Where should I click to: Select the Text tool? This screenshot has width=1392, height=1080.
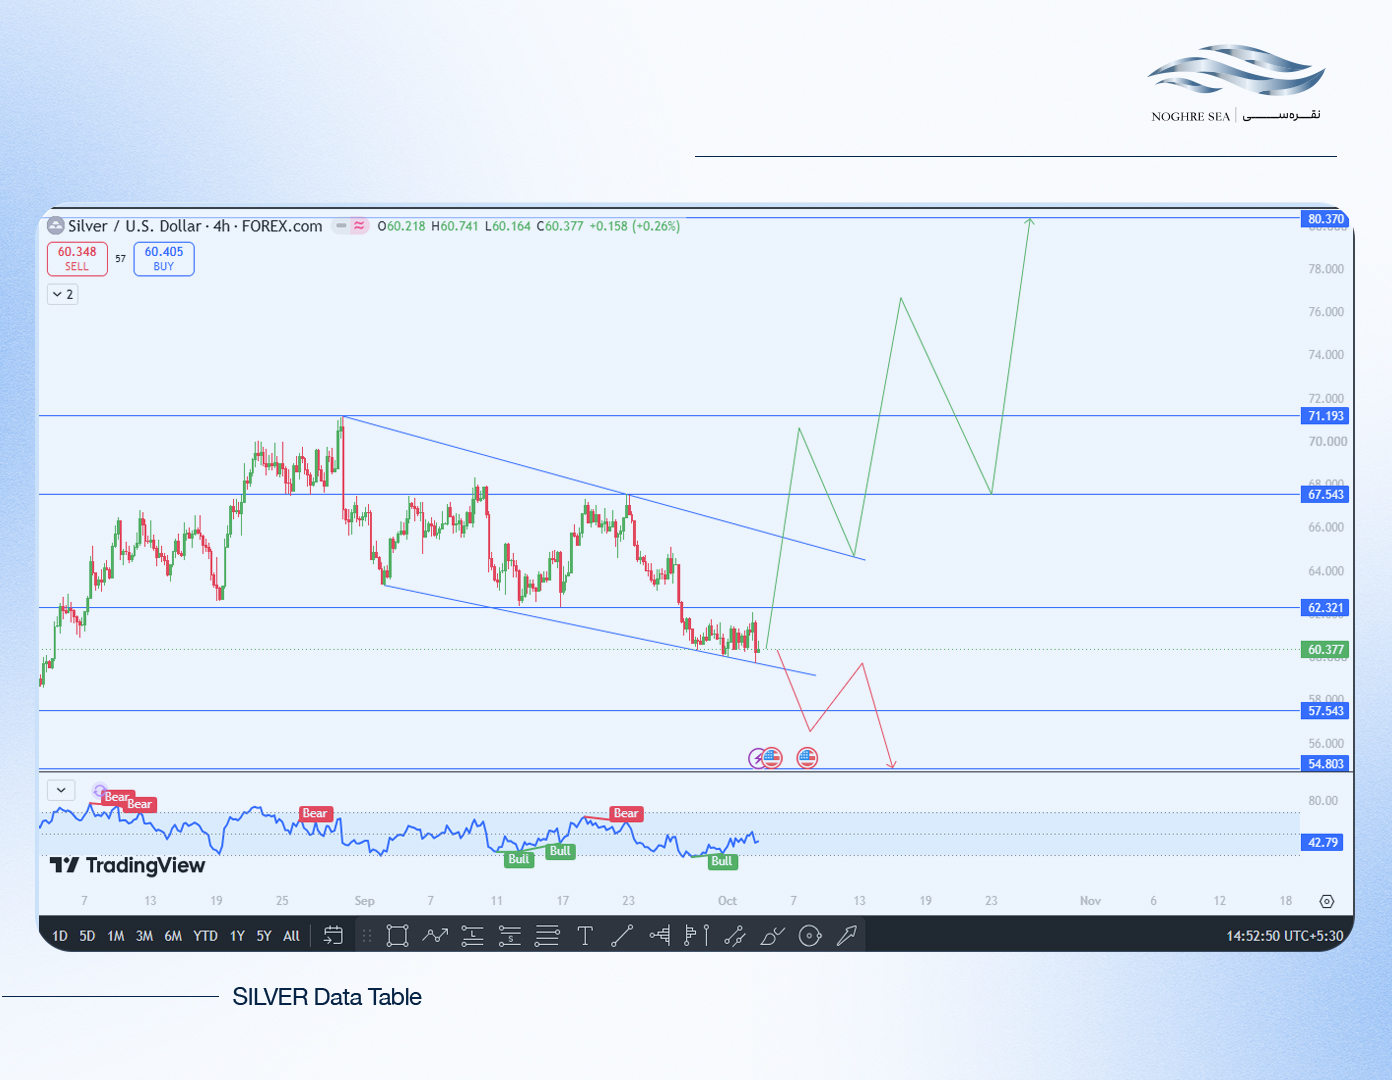[585, 936]
